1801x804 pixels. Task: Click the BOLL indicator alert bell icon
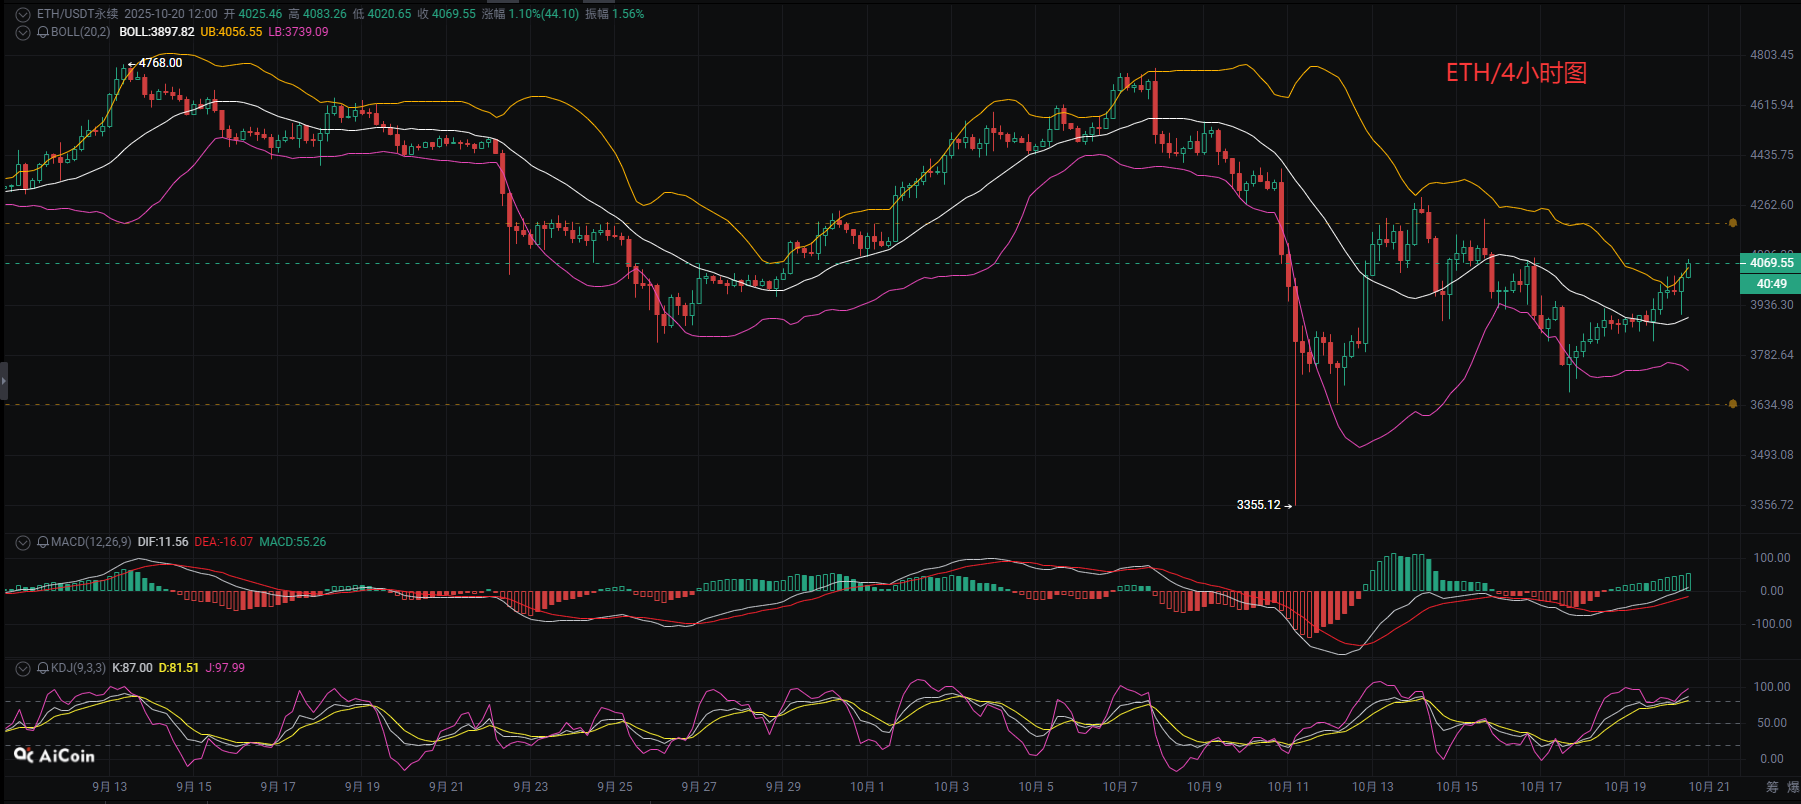[x=43, y=32]
